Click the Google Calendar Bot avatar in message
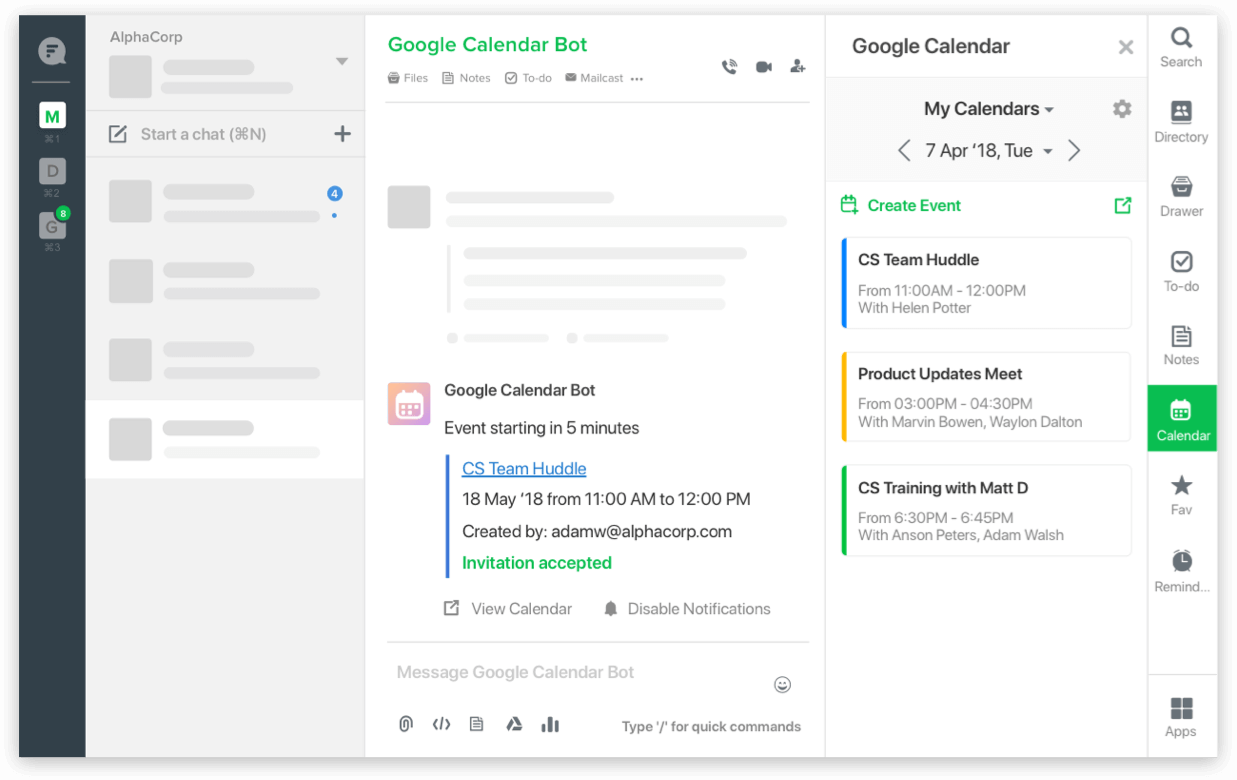The width and height of the screenshot is (1237, 780). click(x=409, y=404)
